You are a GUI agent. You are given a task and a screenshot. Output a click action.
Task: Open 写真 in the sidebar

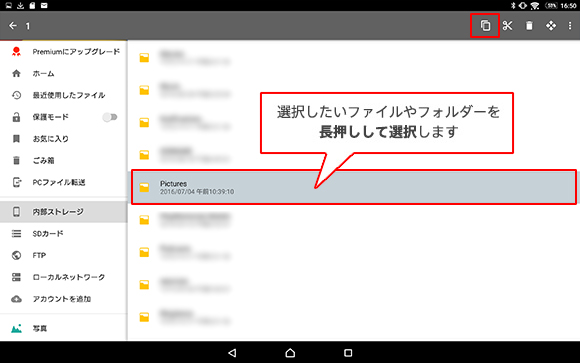point(64,329)
